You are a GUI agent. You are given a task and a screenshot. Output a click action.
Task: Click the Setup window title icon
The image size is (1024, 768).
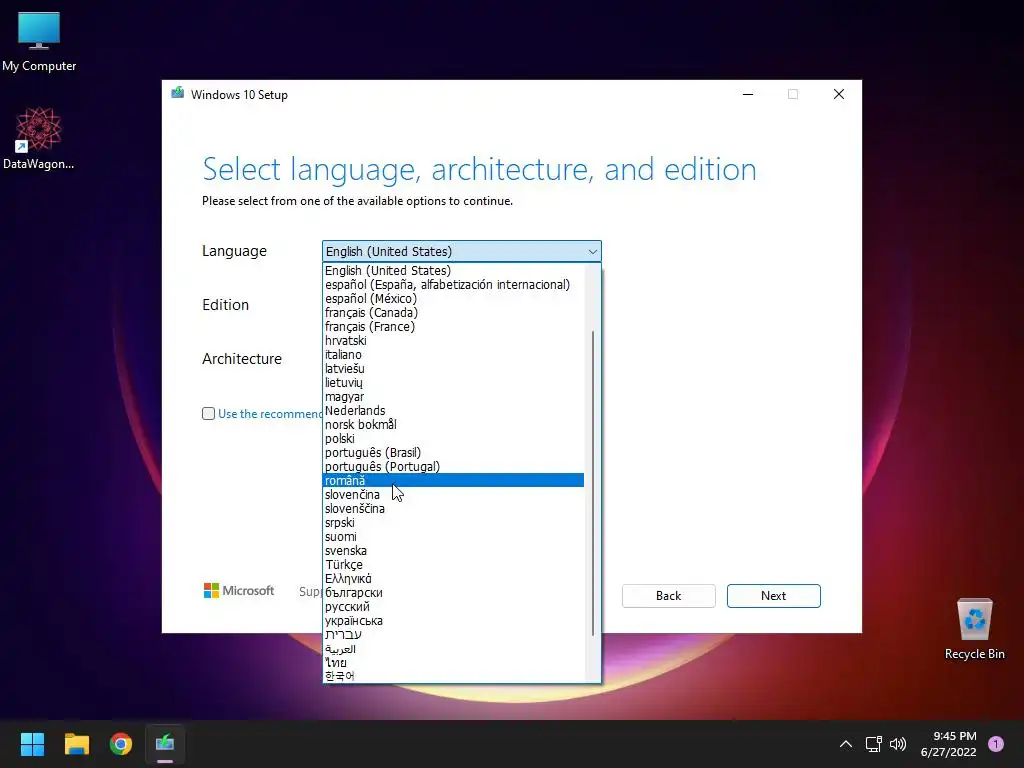click(178, 93)
